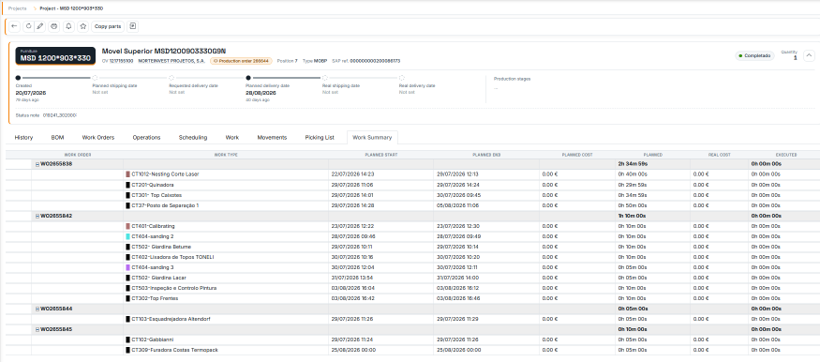Image resolution: width=820 pixels, height=362 pixels.
Task: Edit project with the pencil icon
Action: click(x=40, y=26)
